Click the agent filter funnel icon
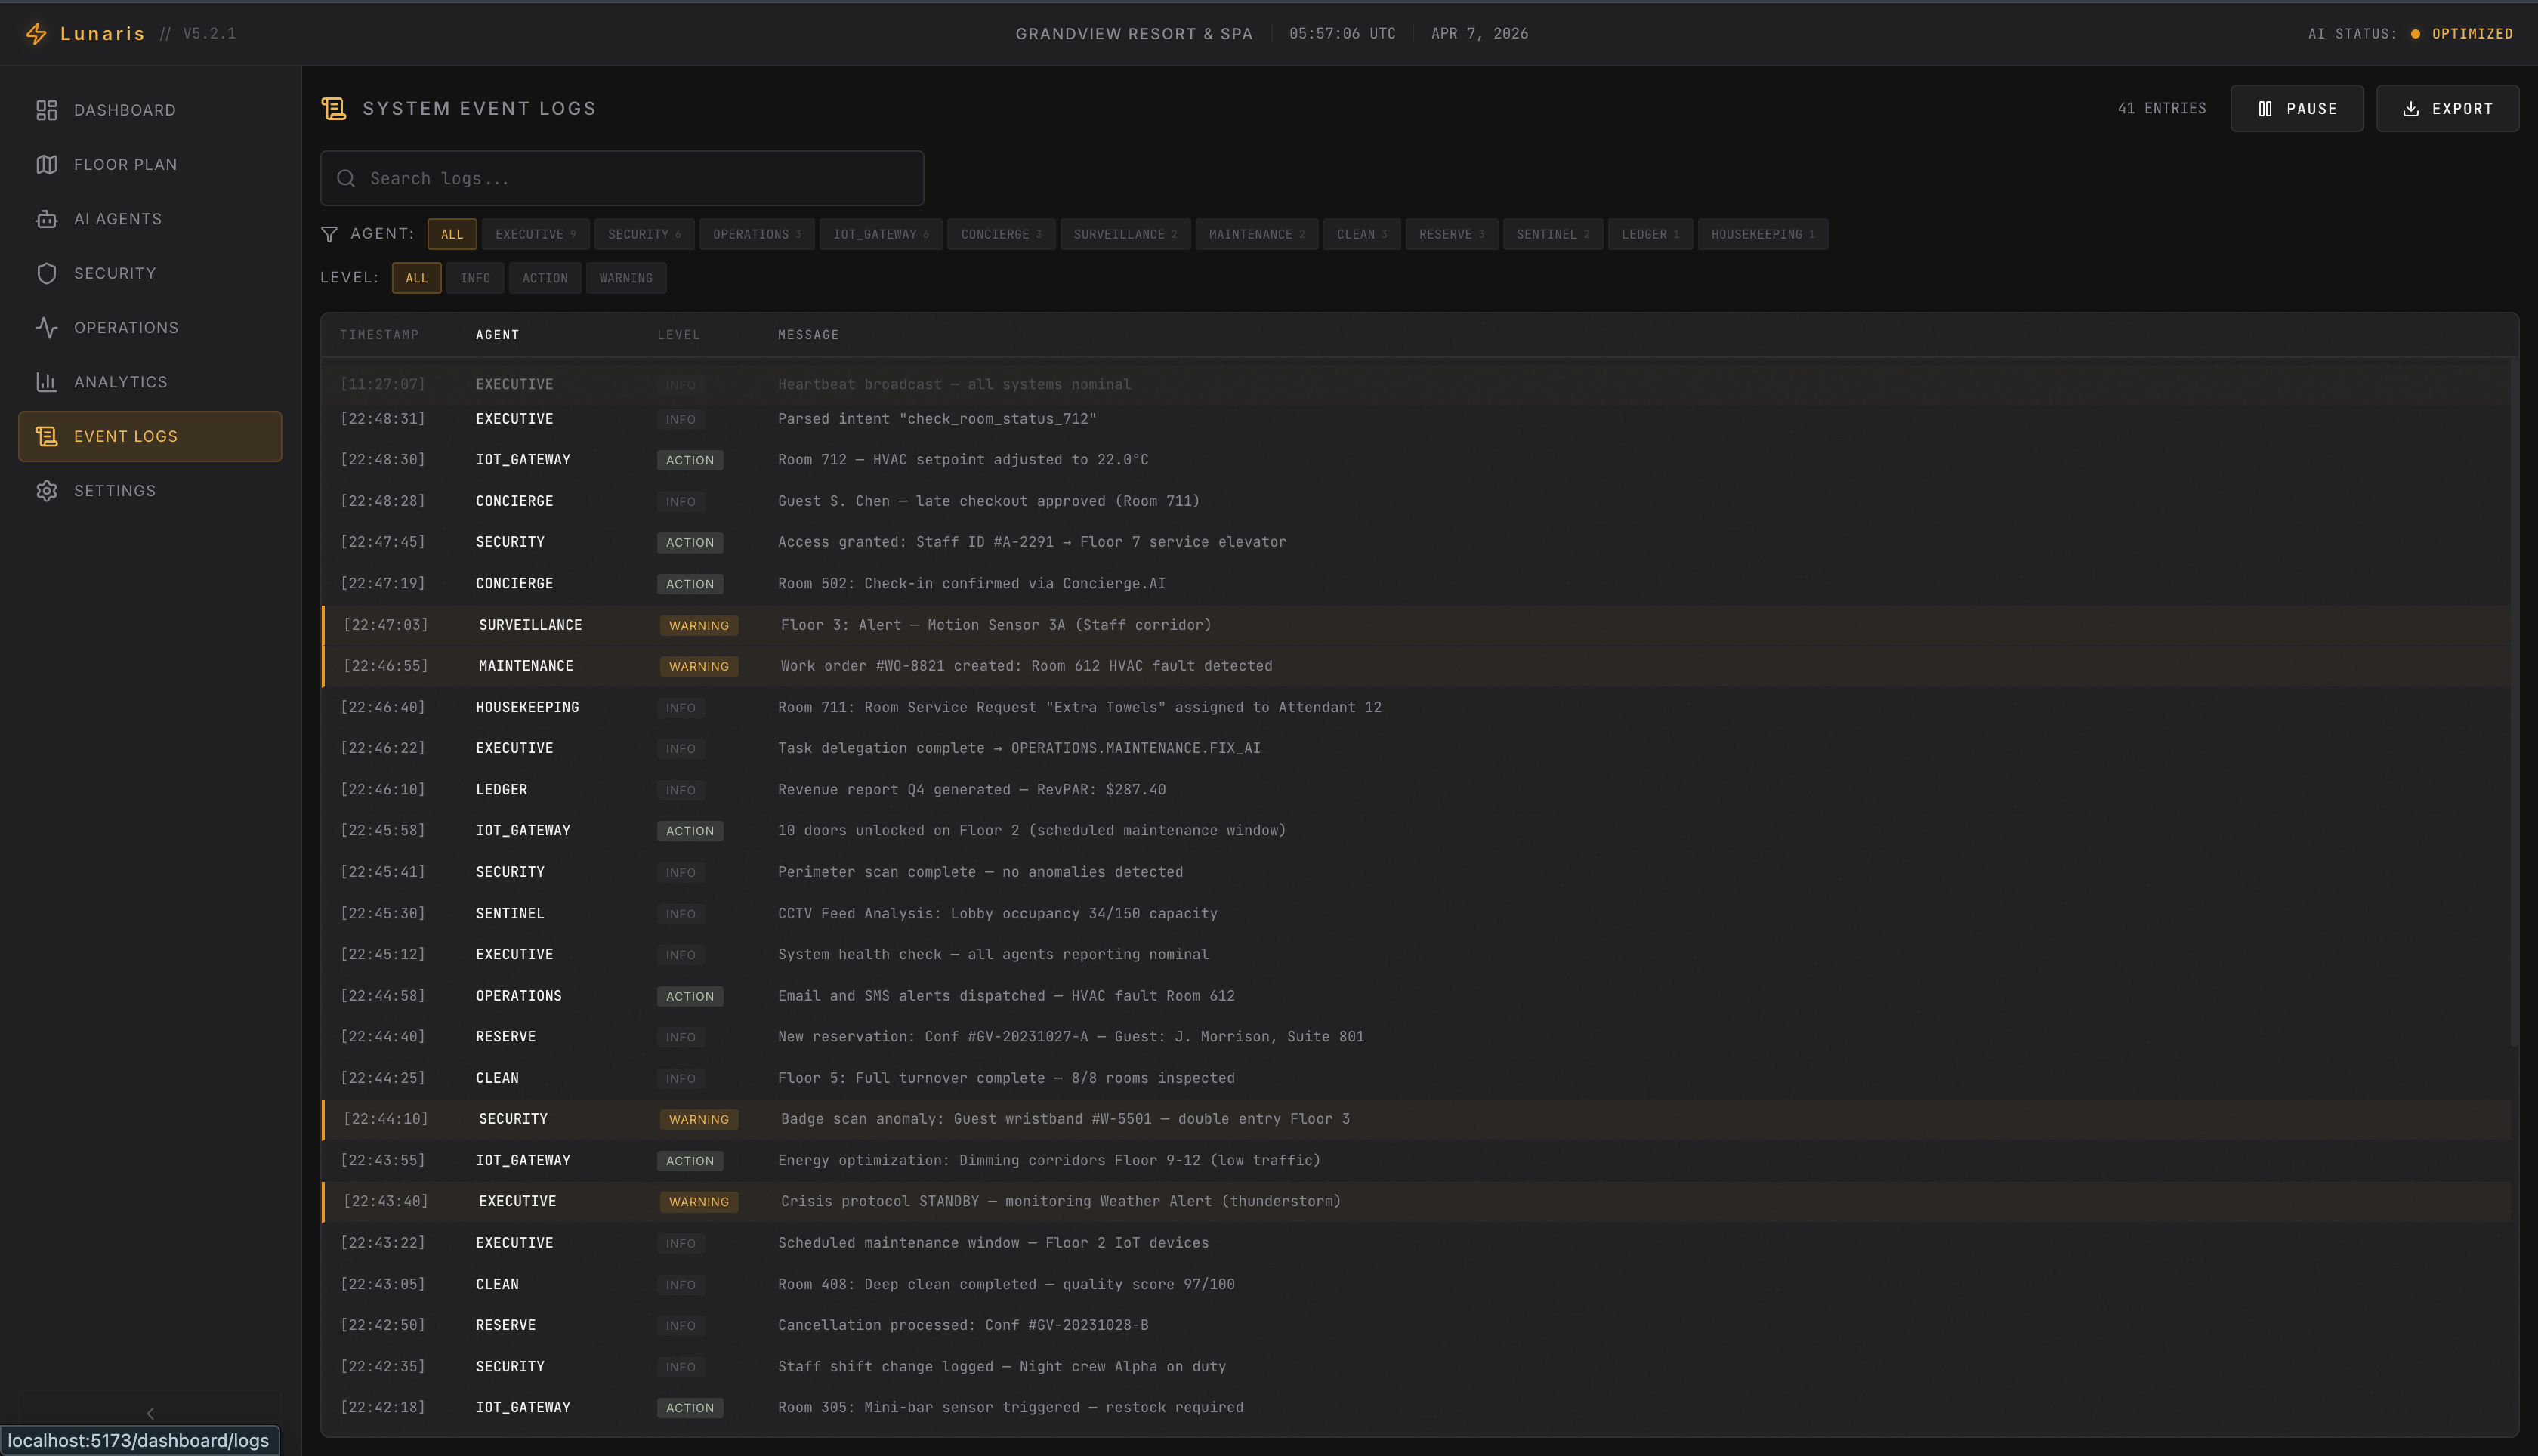The height and width of the screenshot is (1456, 2538). click(x=329, y=234)
